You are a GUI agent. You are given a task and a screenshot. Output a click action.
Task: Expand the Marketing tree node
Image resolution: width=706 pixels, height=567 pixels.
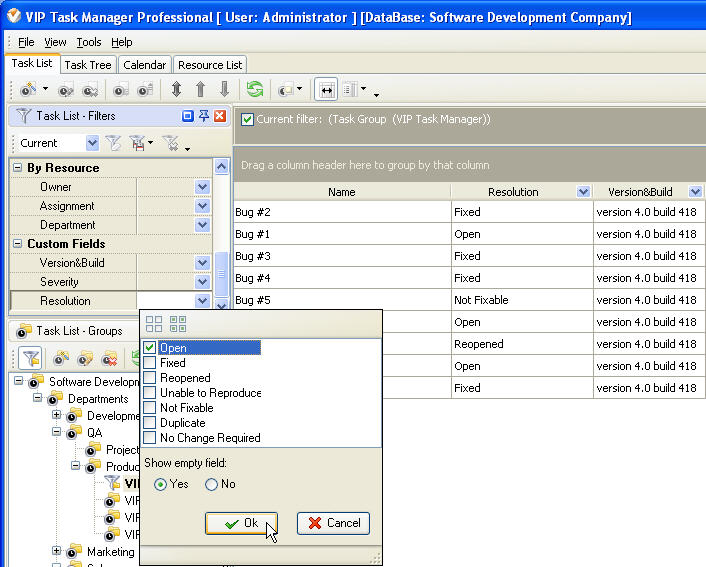56,550
